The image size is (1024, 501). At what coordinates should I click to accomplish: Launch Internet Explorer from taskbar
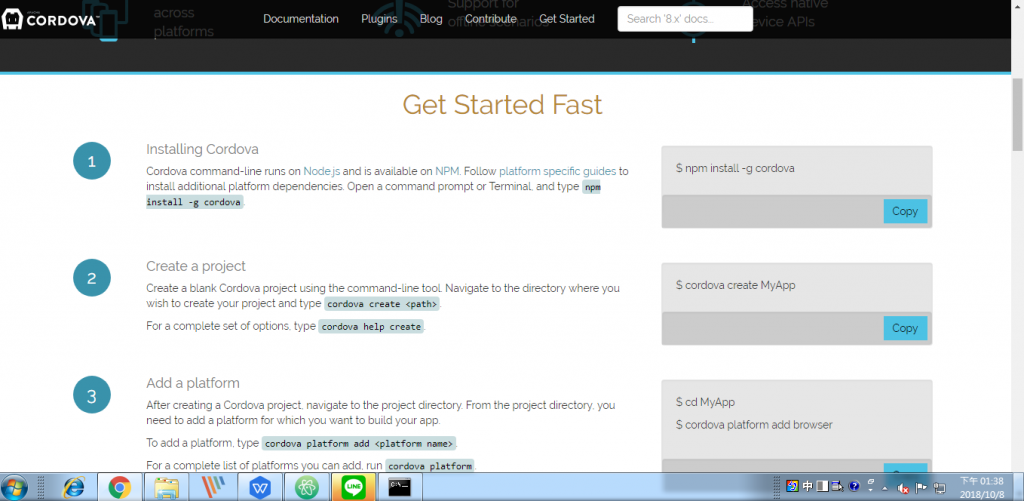(74, 487)
